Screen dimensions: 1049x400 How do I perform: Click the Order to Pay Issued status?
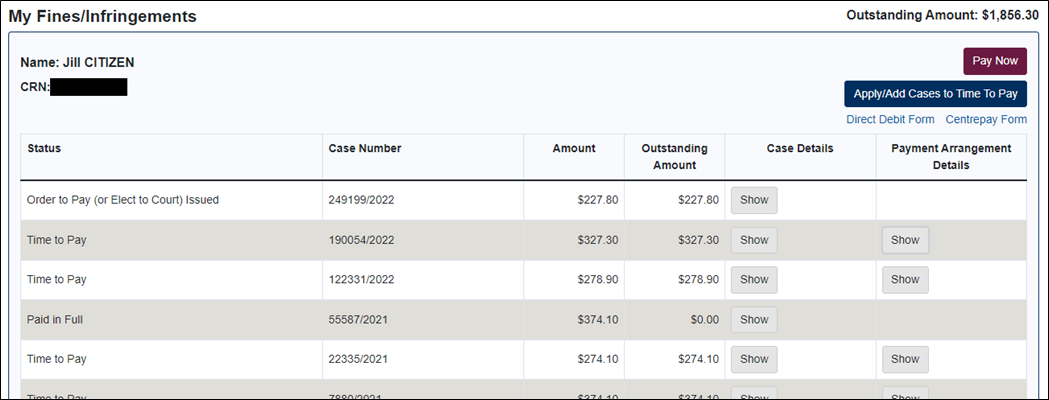pyautogui.click(x=123, y=200)
